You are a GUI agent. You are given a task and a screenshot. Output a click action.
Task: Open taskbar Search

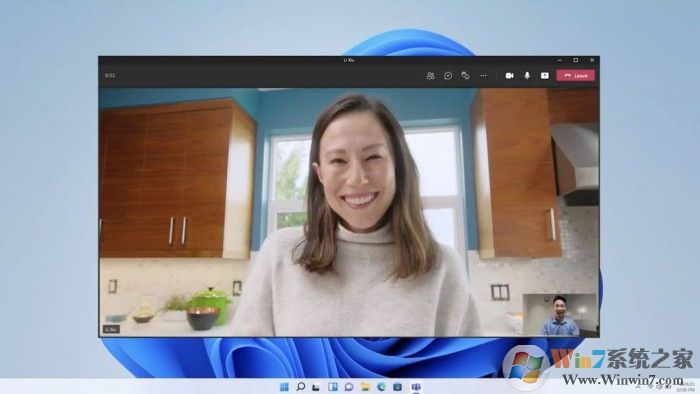(300, 387)
